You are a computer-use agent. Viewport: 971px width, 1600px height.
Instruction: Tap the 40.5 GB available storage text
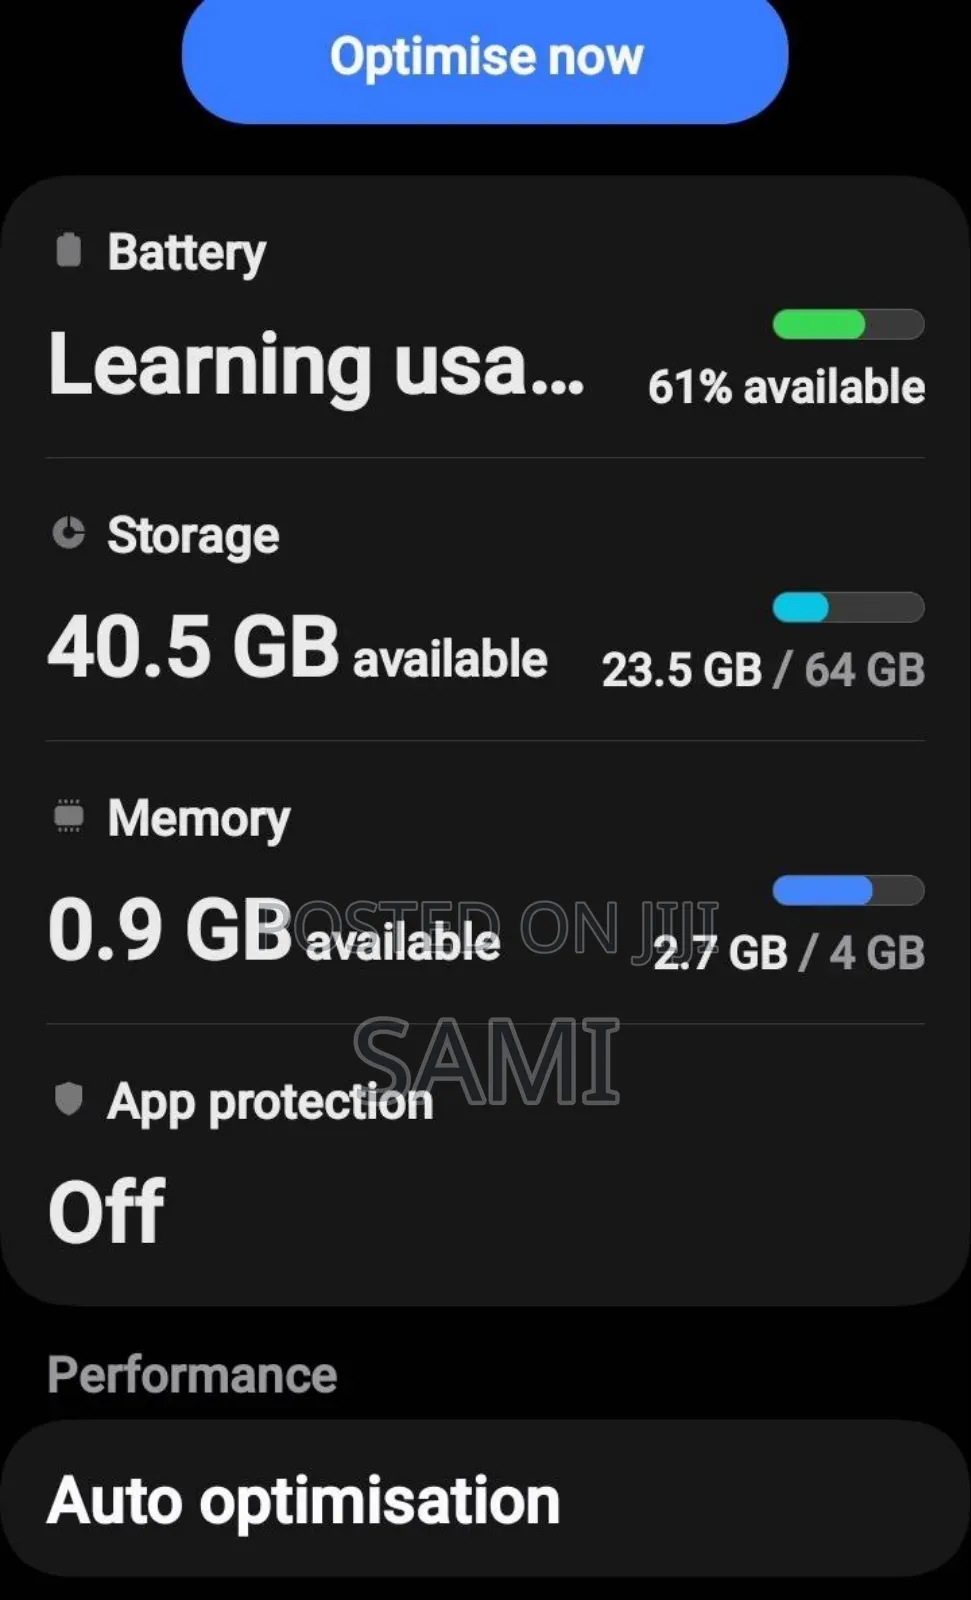click(297, 647)
